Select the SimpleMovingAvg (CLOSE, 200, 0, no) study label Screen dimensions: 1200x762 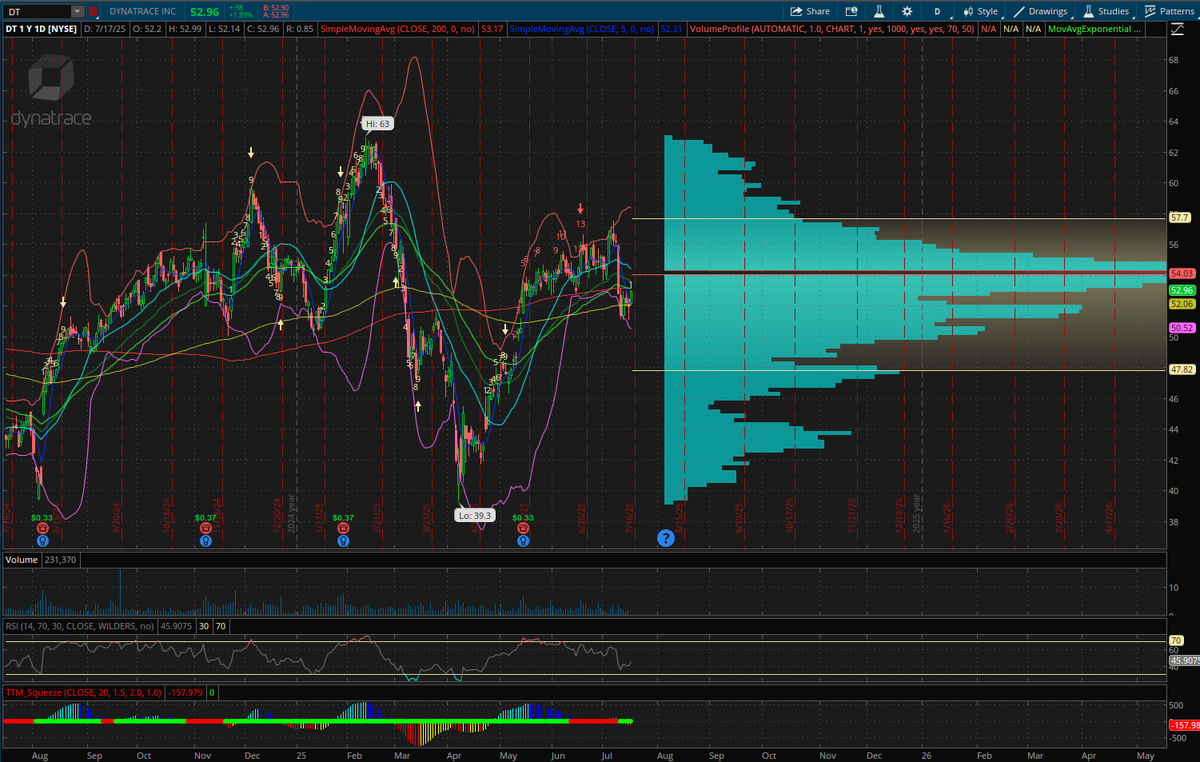(397, 29)
